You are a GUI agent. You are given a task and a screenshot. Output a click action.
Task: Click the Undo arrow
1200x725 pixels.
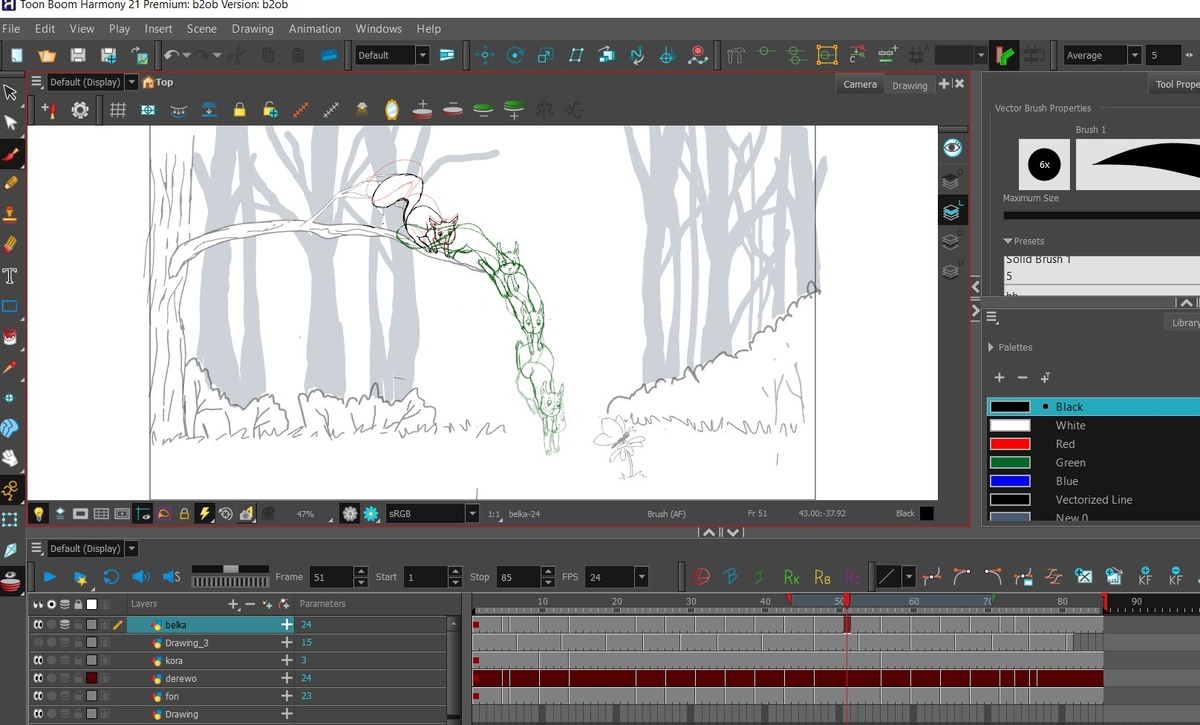pos(172,56)
